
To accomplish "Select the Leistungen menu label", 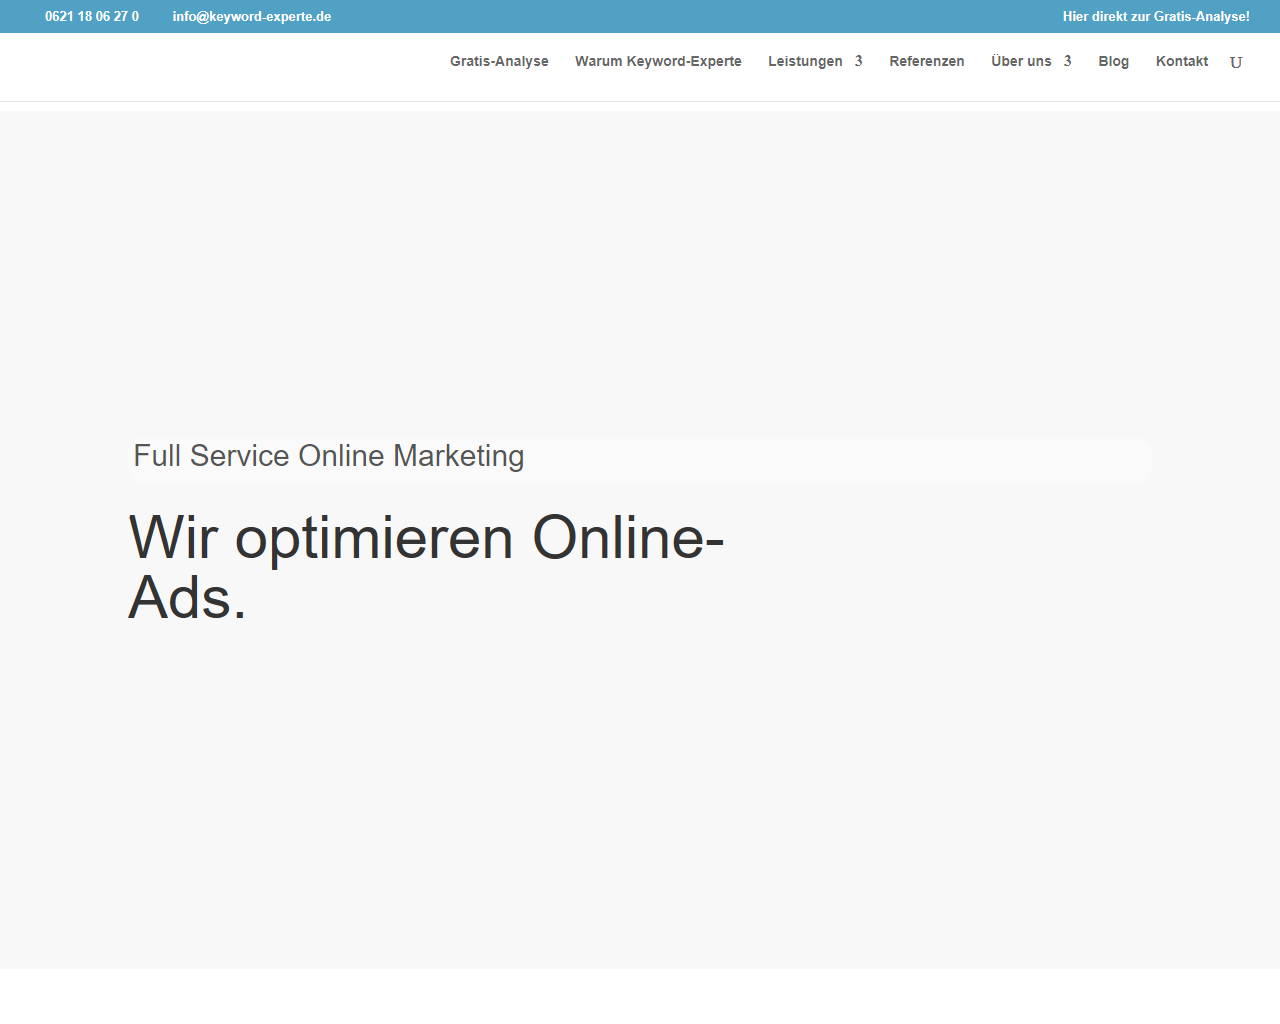I will point(805,61).
